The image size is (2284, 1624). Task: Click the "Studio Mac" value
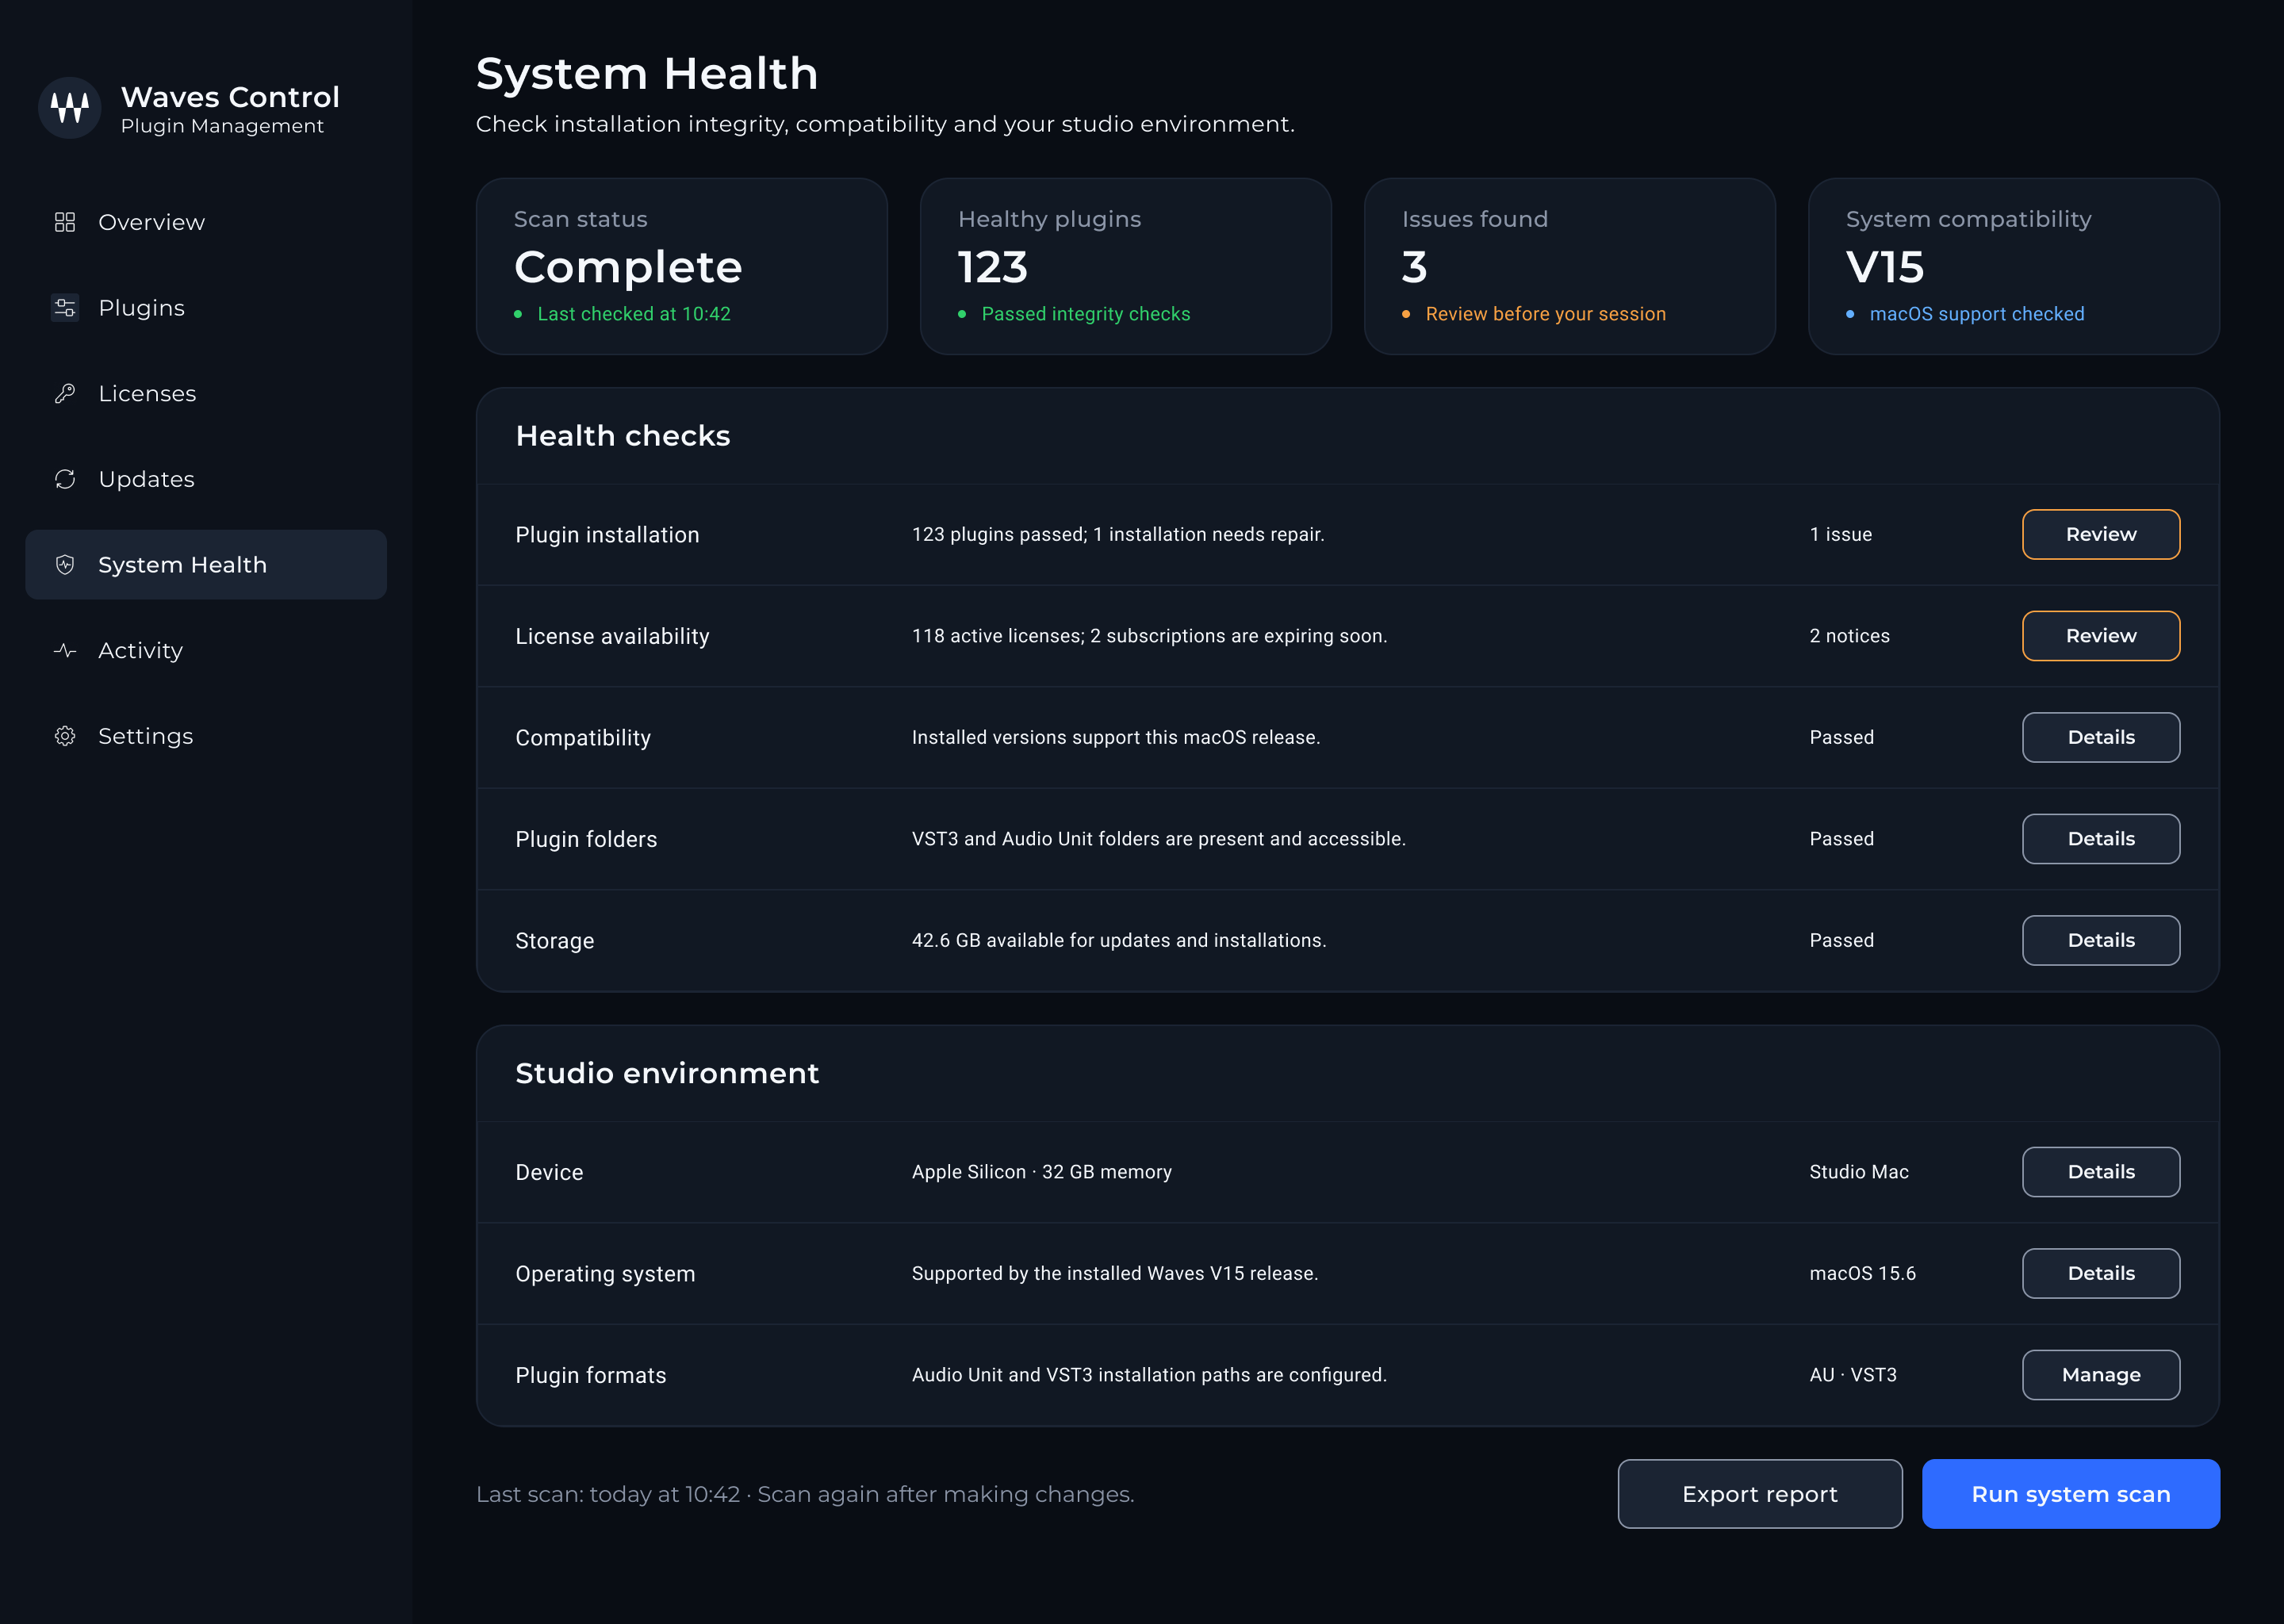(x=1859, y=1172)
